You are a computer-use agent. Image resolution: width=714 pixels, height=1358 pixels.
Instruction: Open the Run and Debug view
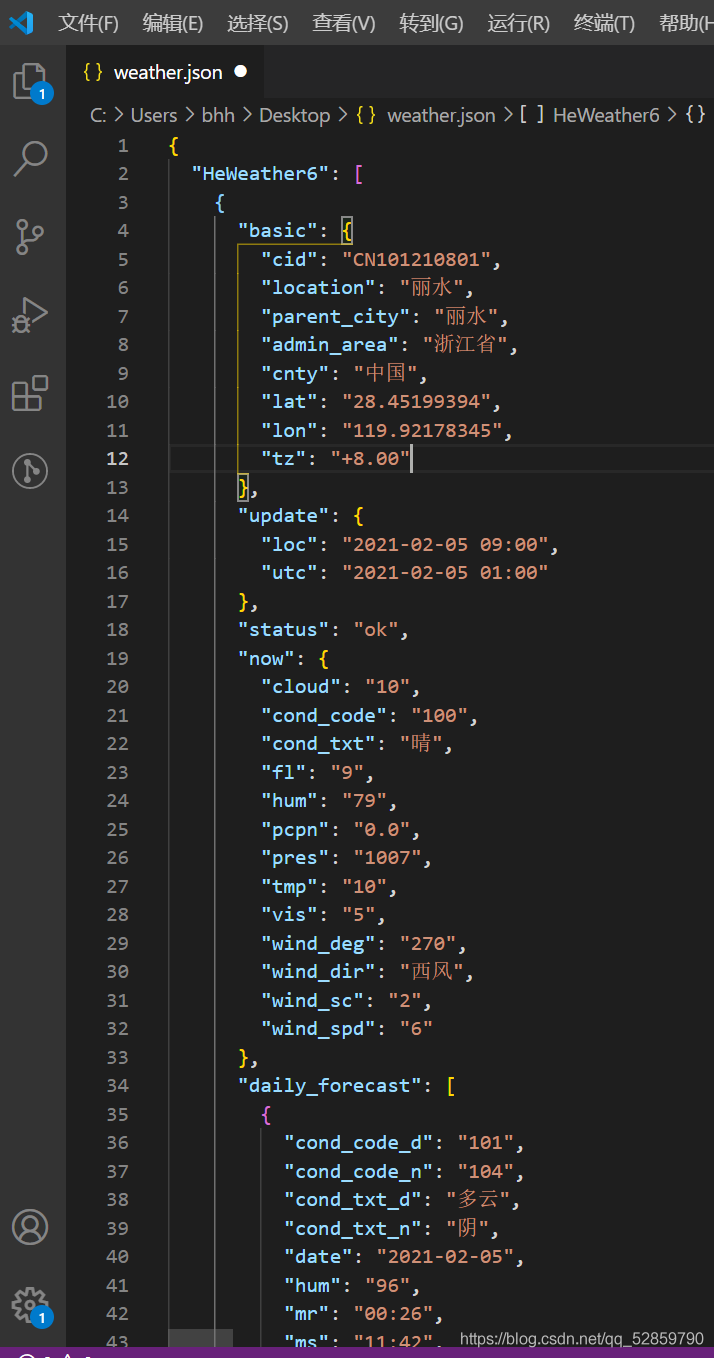[x=30, y=316]
